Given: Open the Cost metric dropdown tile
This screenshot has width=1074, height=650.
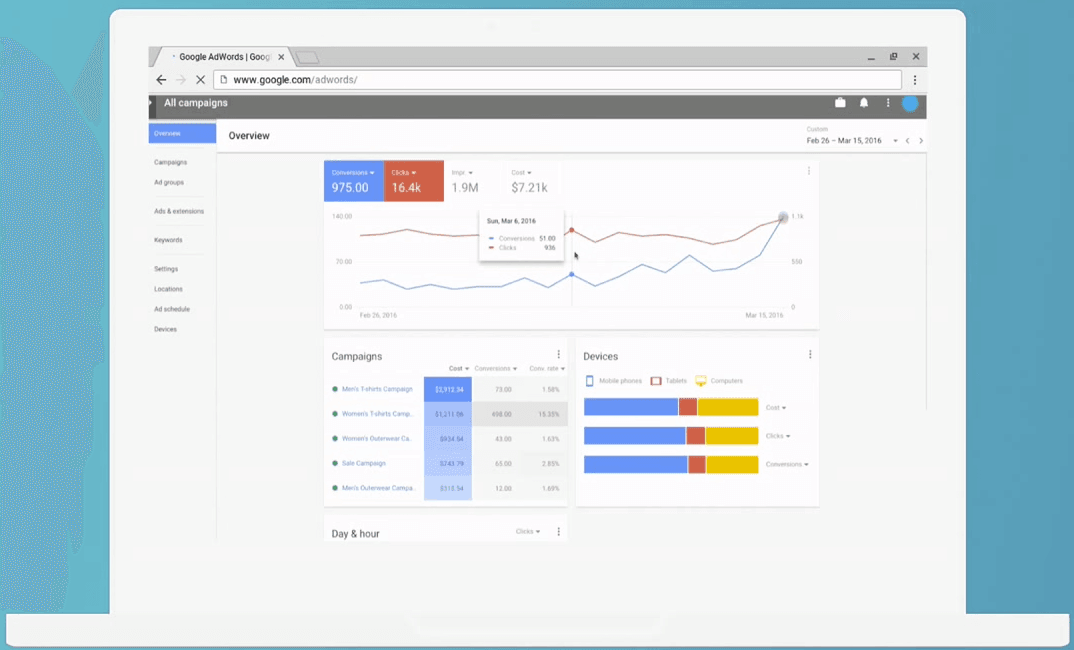Looking at the screenshot, I should pyautogui.click(x=533, y=181).
